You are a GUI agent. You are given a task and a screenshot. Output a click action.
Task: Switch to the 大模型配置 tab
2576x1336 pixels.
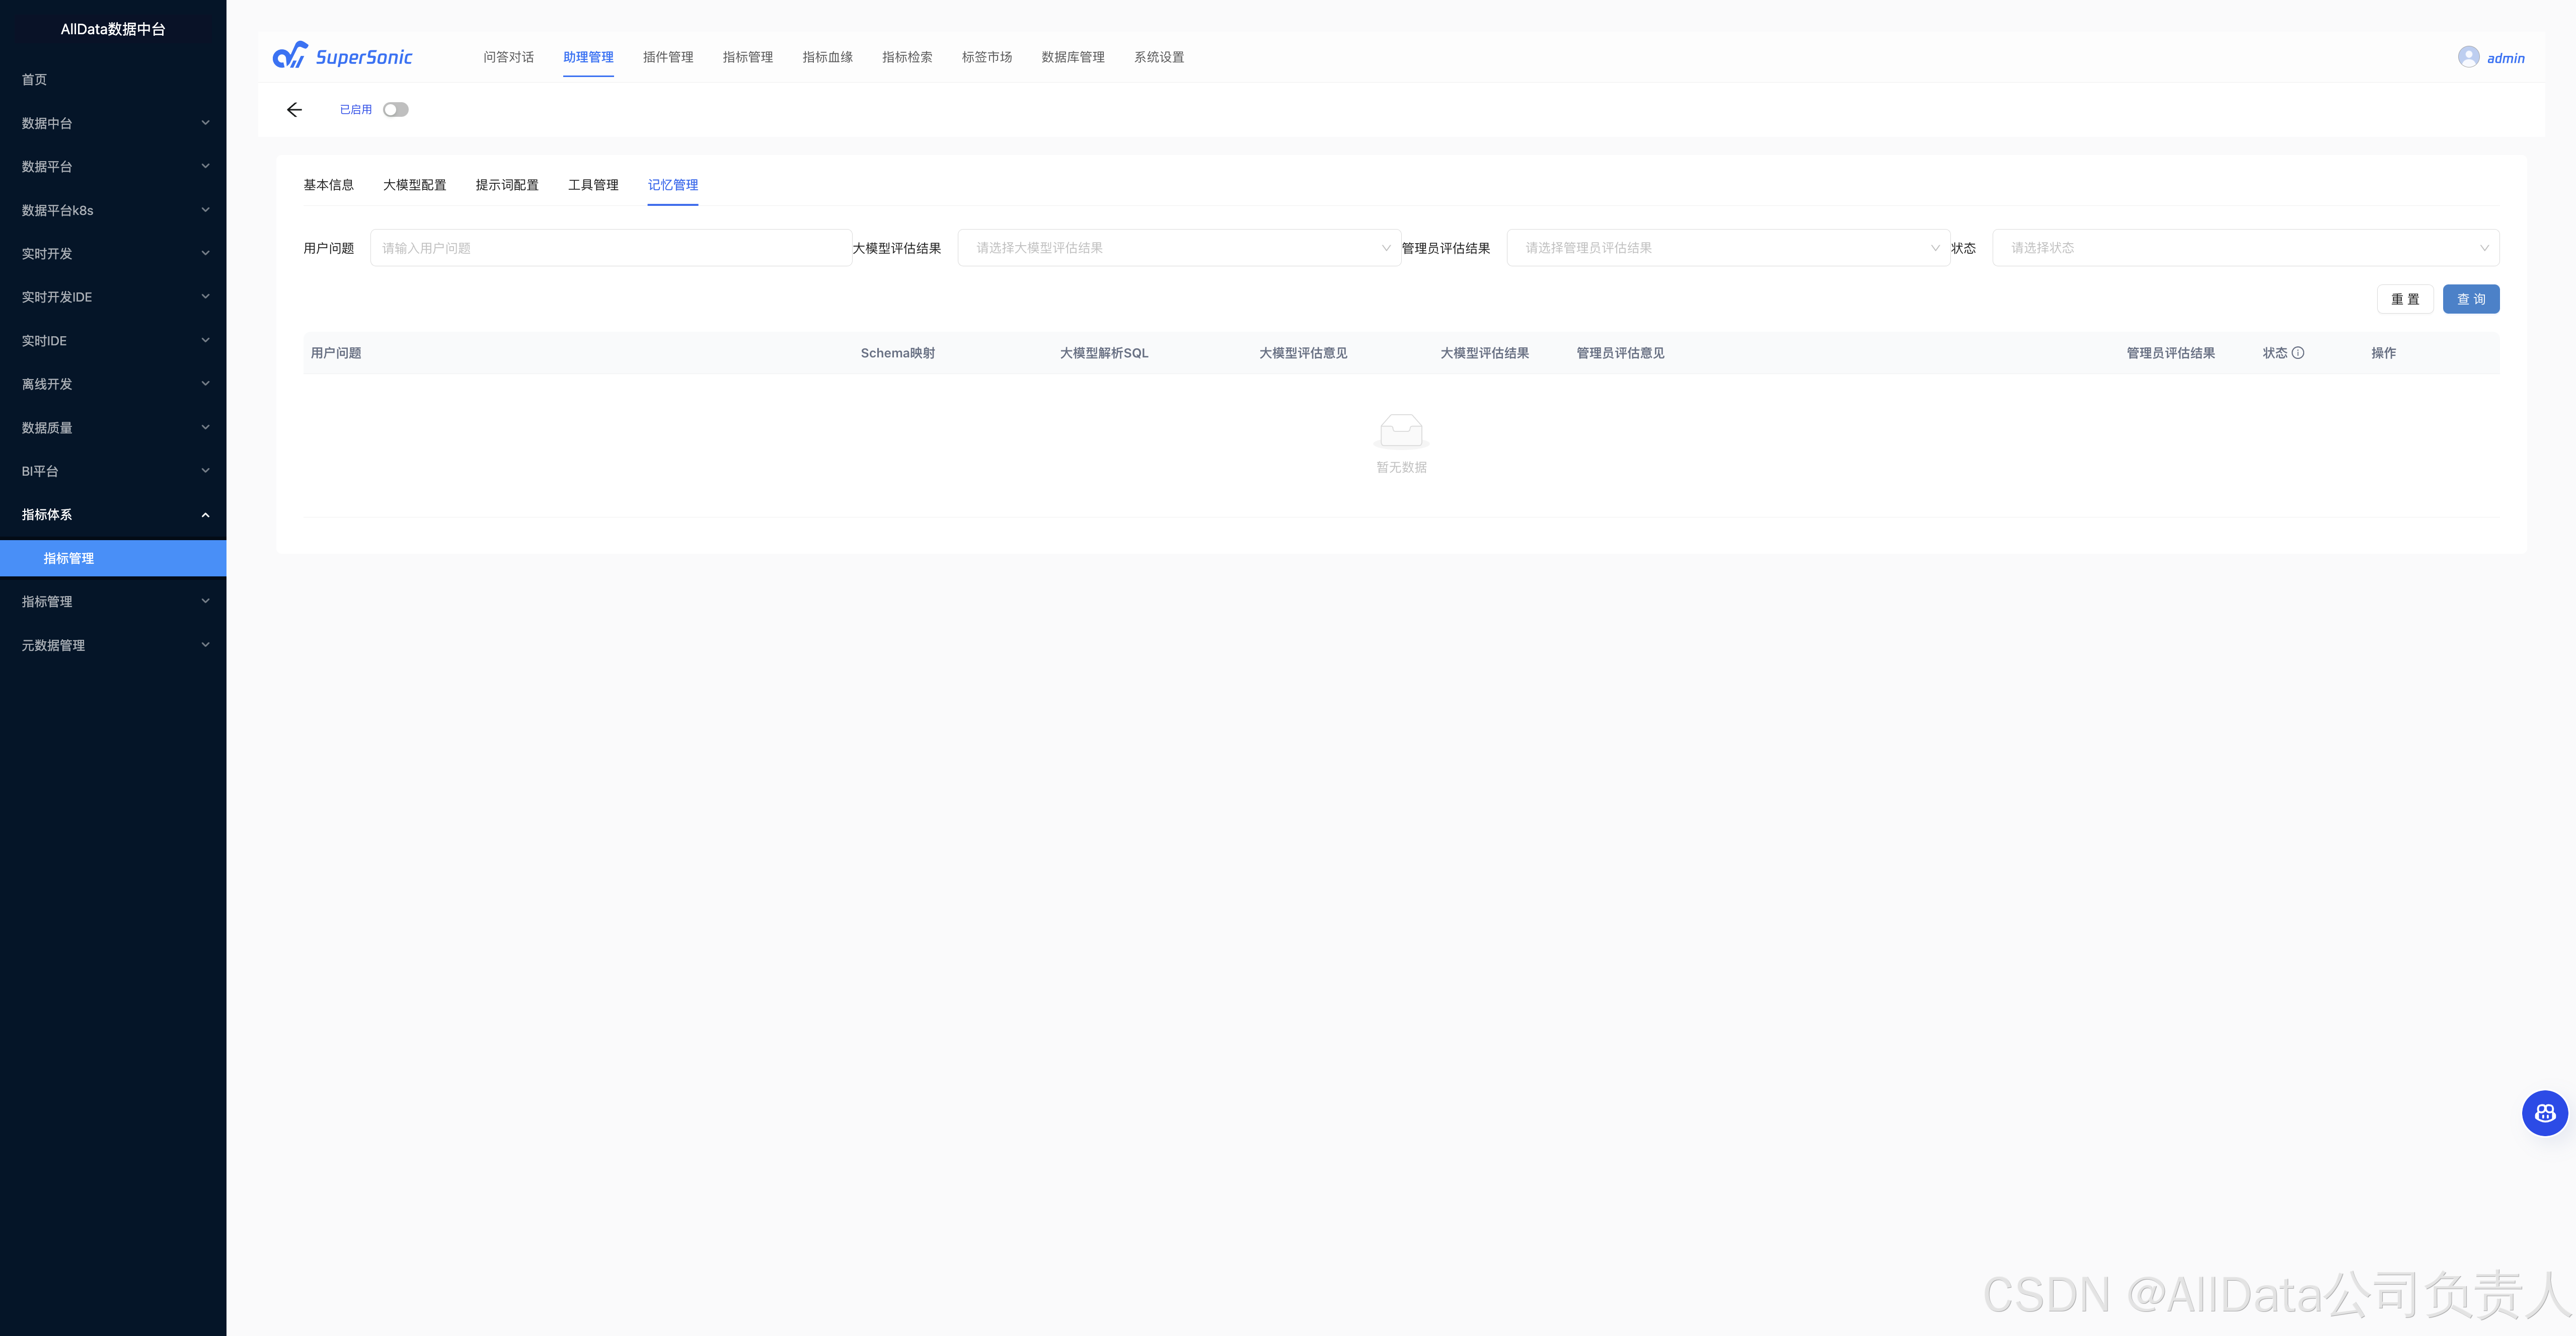click(x=414, y=185)
